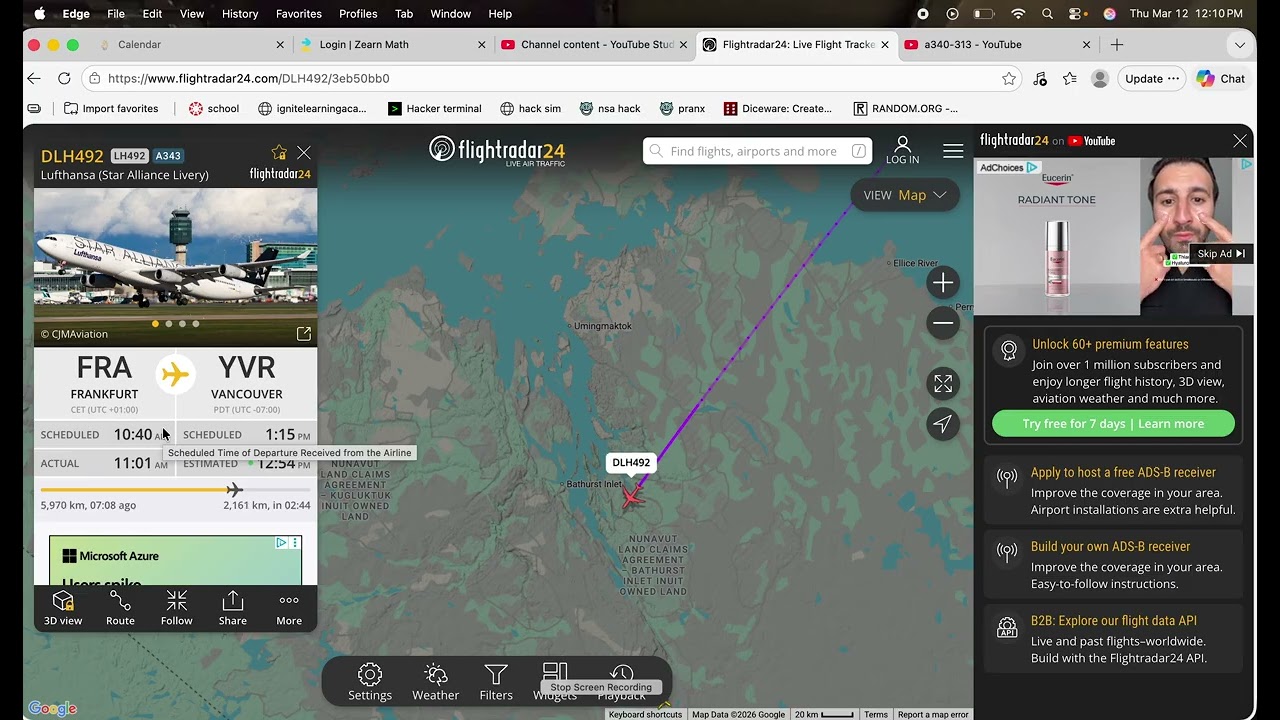The image size is (1280, 720).
Task: Open Copilot Chat in Edge
Action: (1220, 78)
